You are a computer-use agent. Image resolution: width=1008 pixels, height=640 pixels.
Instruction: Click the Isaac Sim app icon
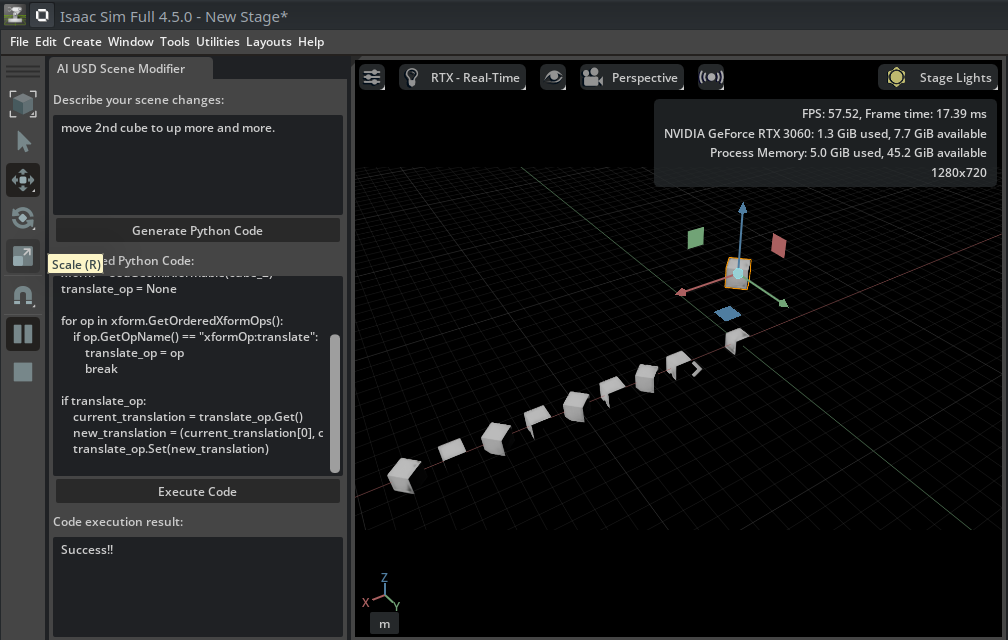(14, 15)
